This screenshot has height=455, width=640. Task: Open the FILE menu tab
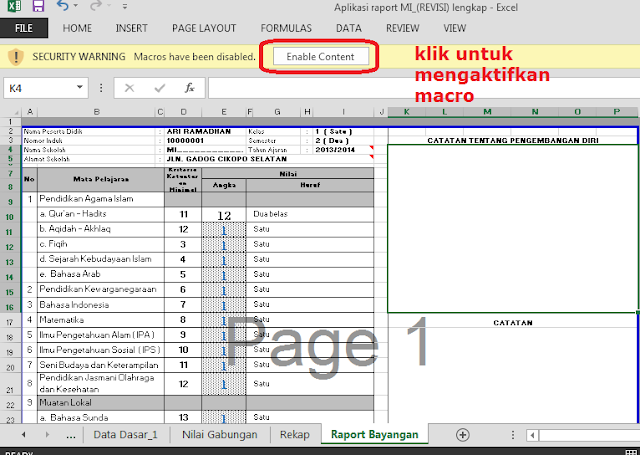(x=24, y=28)
